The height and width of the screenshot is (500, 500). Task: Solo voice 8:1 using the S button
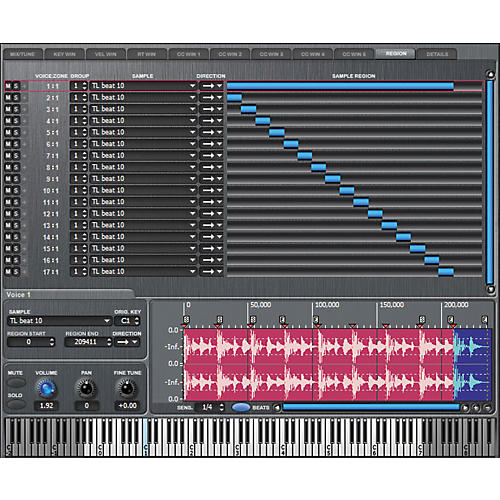(x=16, y=167)
